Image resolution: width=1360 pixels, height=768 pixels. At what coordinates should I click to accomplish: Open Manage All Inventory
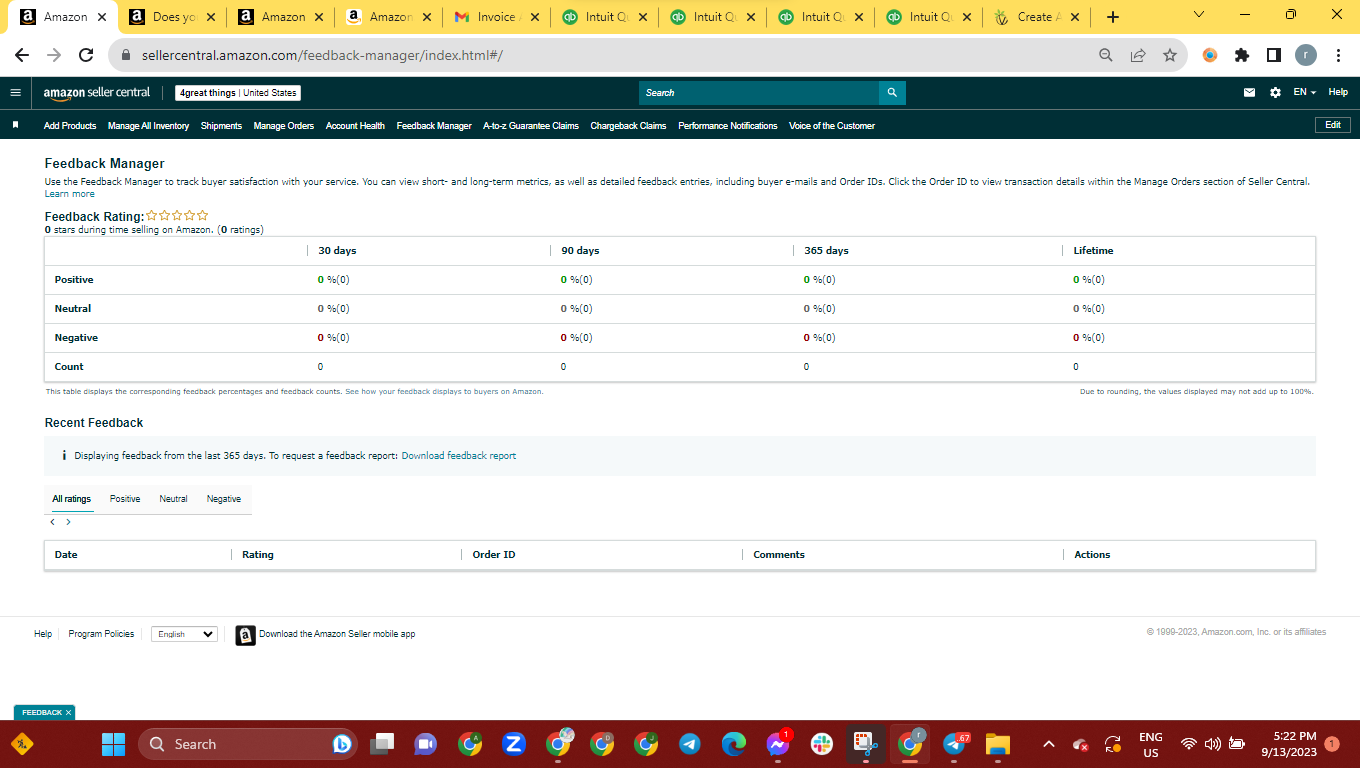[x=148, y=126]
